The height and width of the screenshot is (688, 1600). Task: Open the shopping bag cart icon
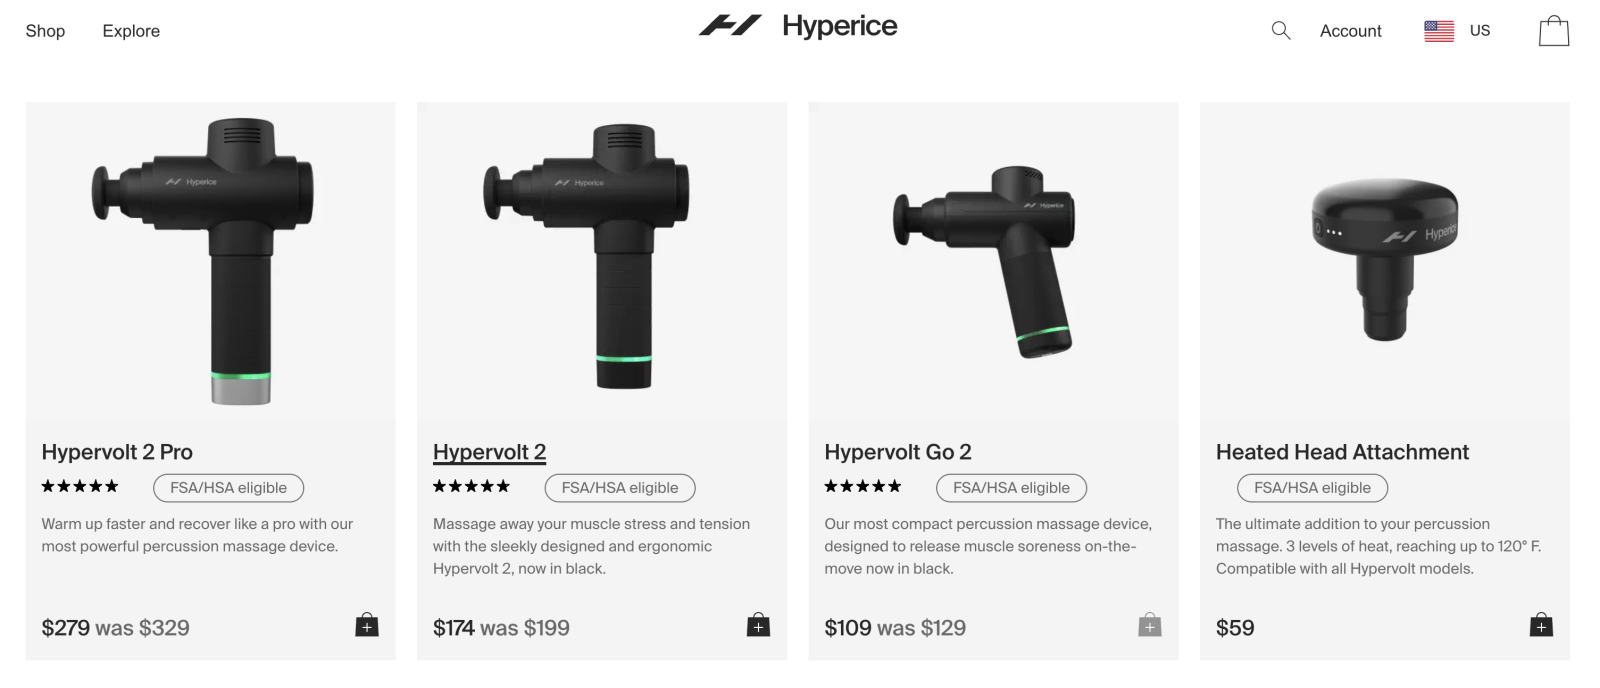coord(1553,30)
